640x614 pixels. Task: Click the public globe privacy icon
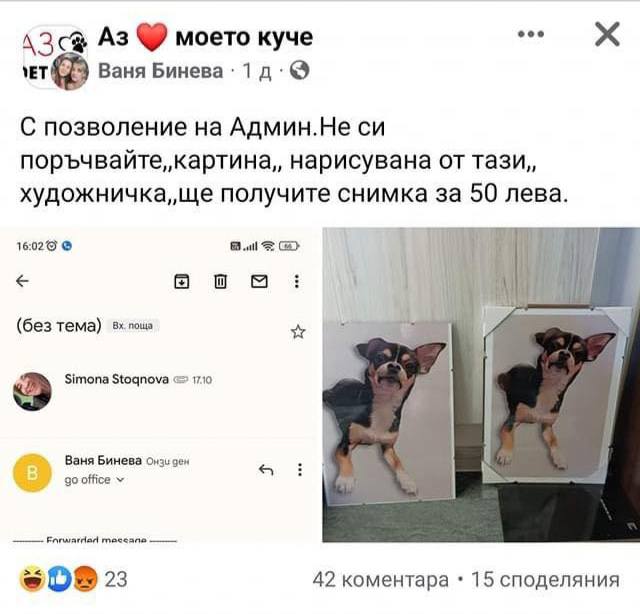[299, 71]
